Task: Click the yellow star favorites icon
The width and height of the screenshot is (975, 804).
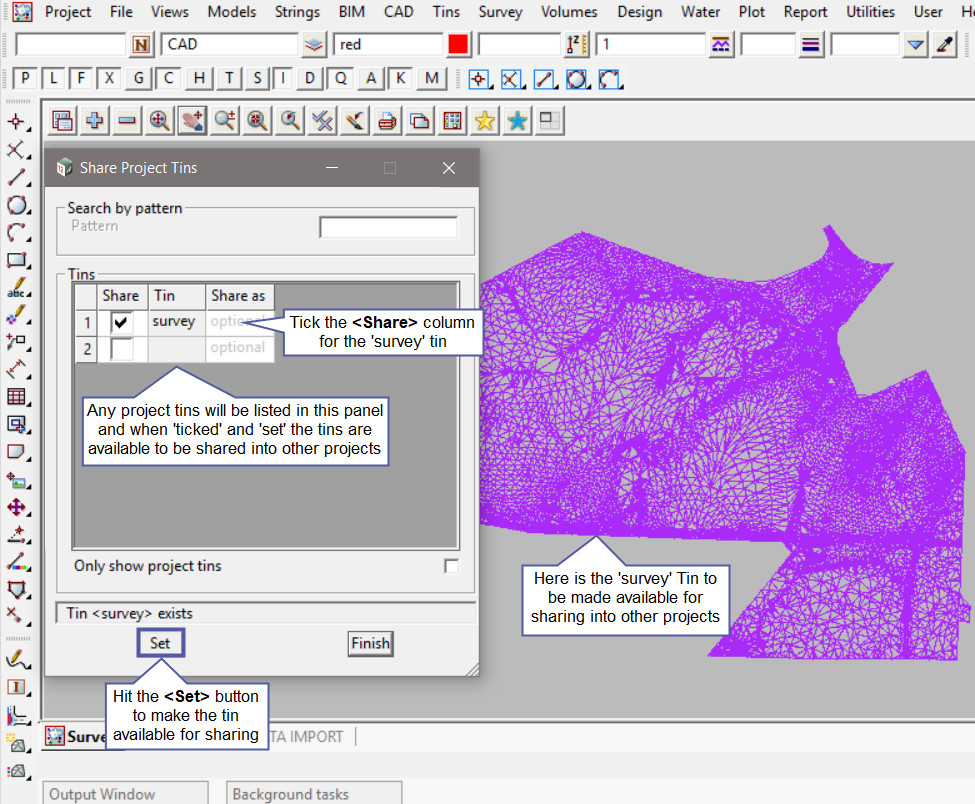Action: click(485, 121)
